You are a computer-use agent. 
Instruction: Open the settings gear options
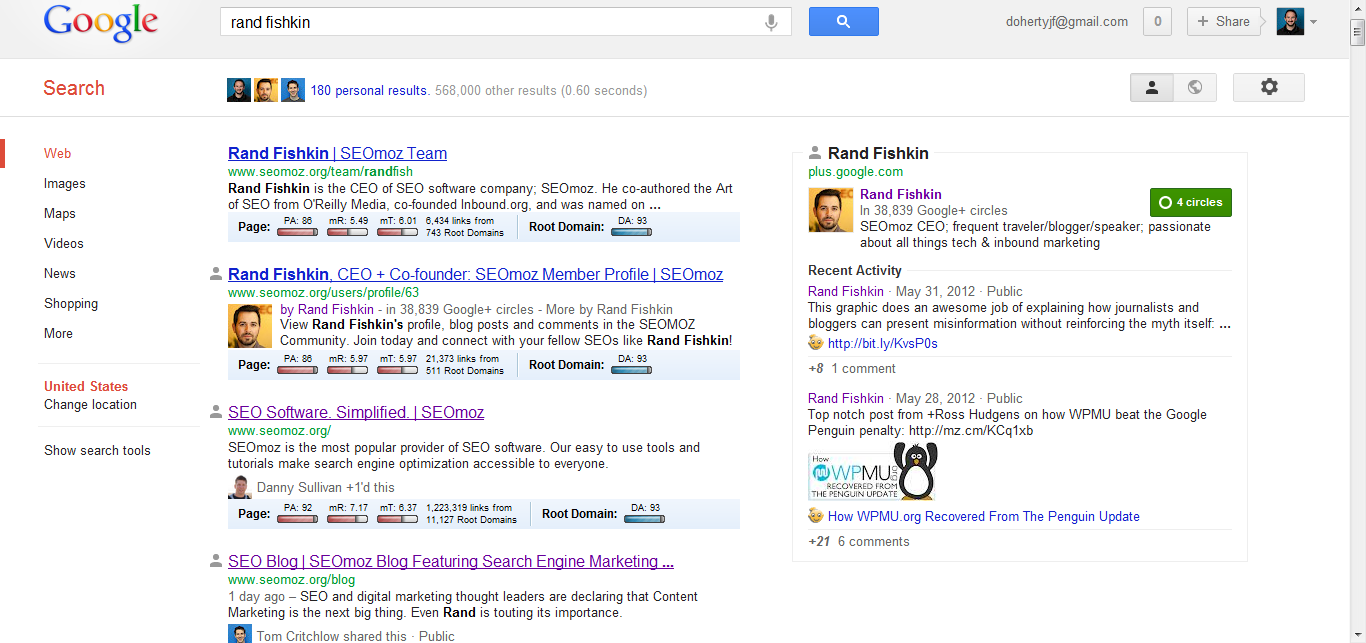click(x=1268, y=87)
